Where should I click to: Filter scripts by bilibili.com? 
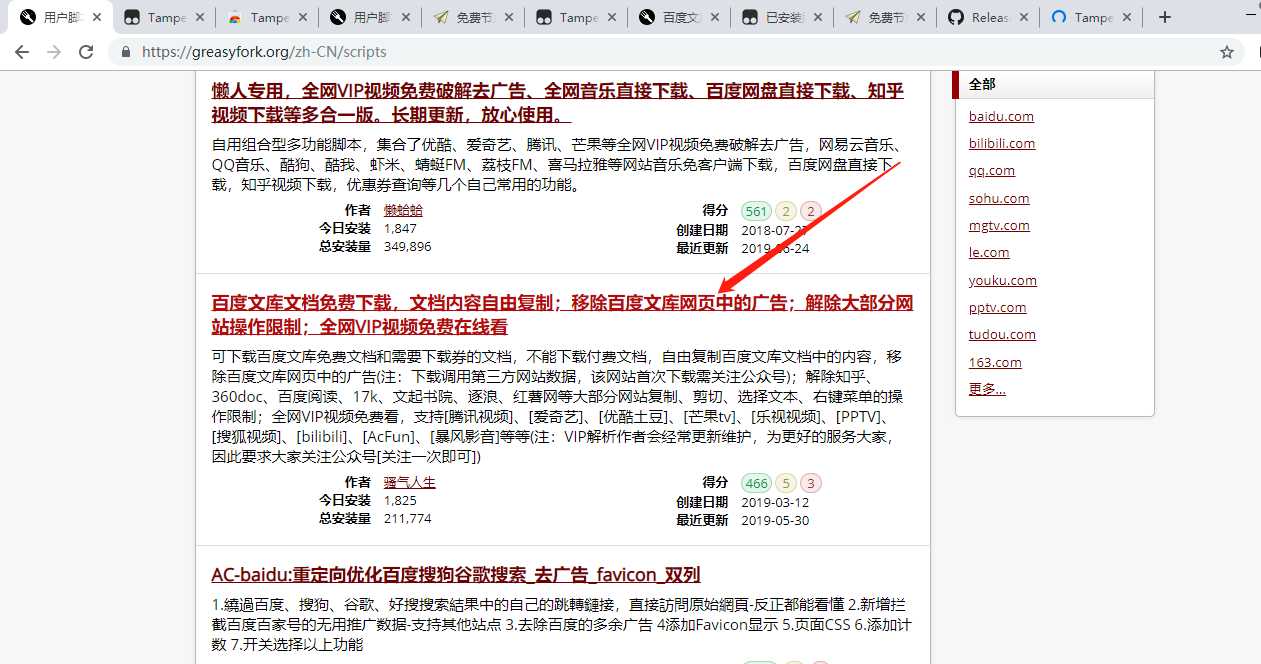coord(1003,143)
